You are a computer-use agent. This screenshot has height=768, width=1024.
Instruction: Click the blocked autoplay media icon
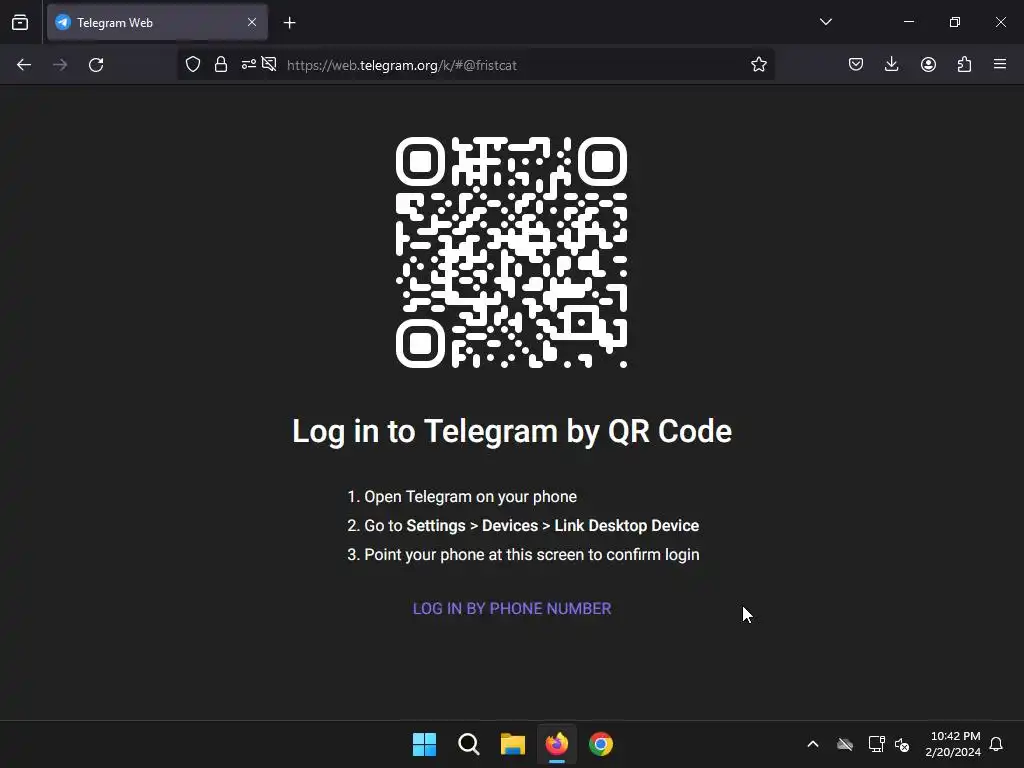(x=269, y=64)
